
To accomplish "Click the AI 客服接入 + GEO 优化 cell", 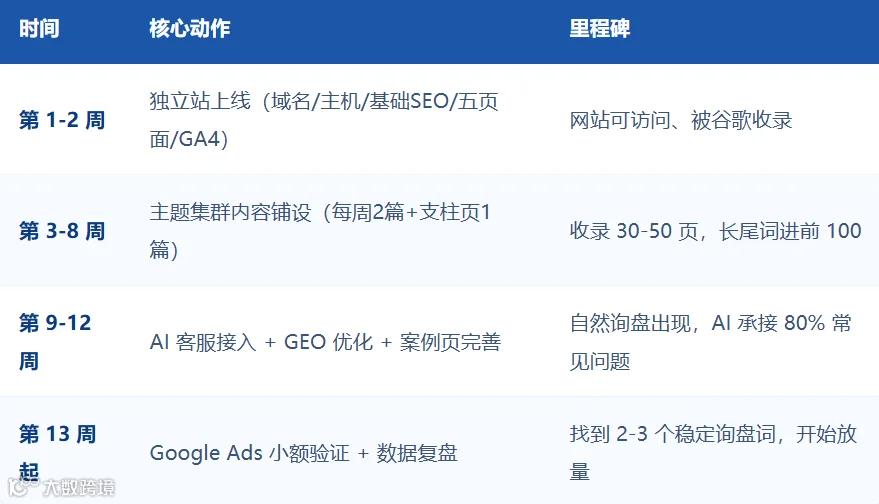I will click(325, 342).
